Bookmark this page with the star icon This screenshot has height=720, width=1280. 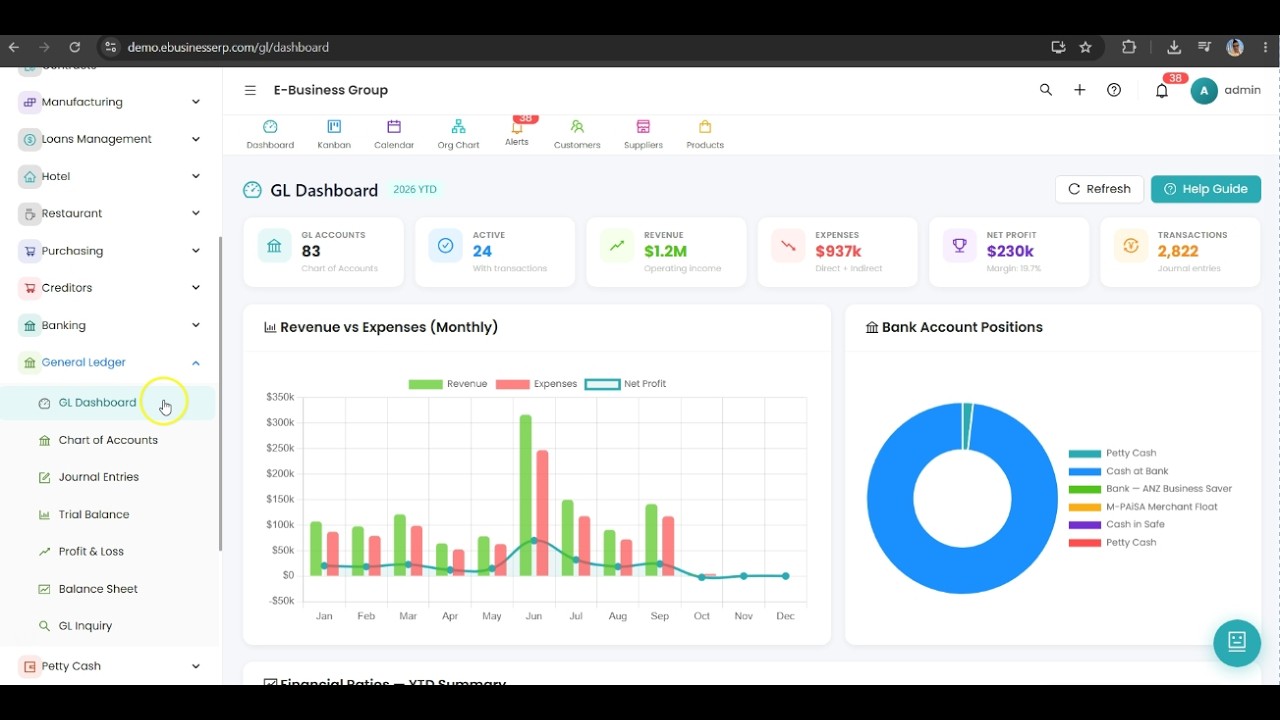point(1086,47)
